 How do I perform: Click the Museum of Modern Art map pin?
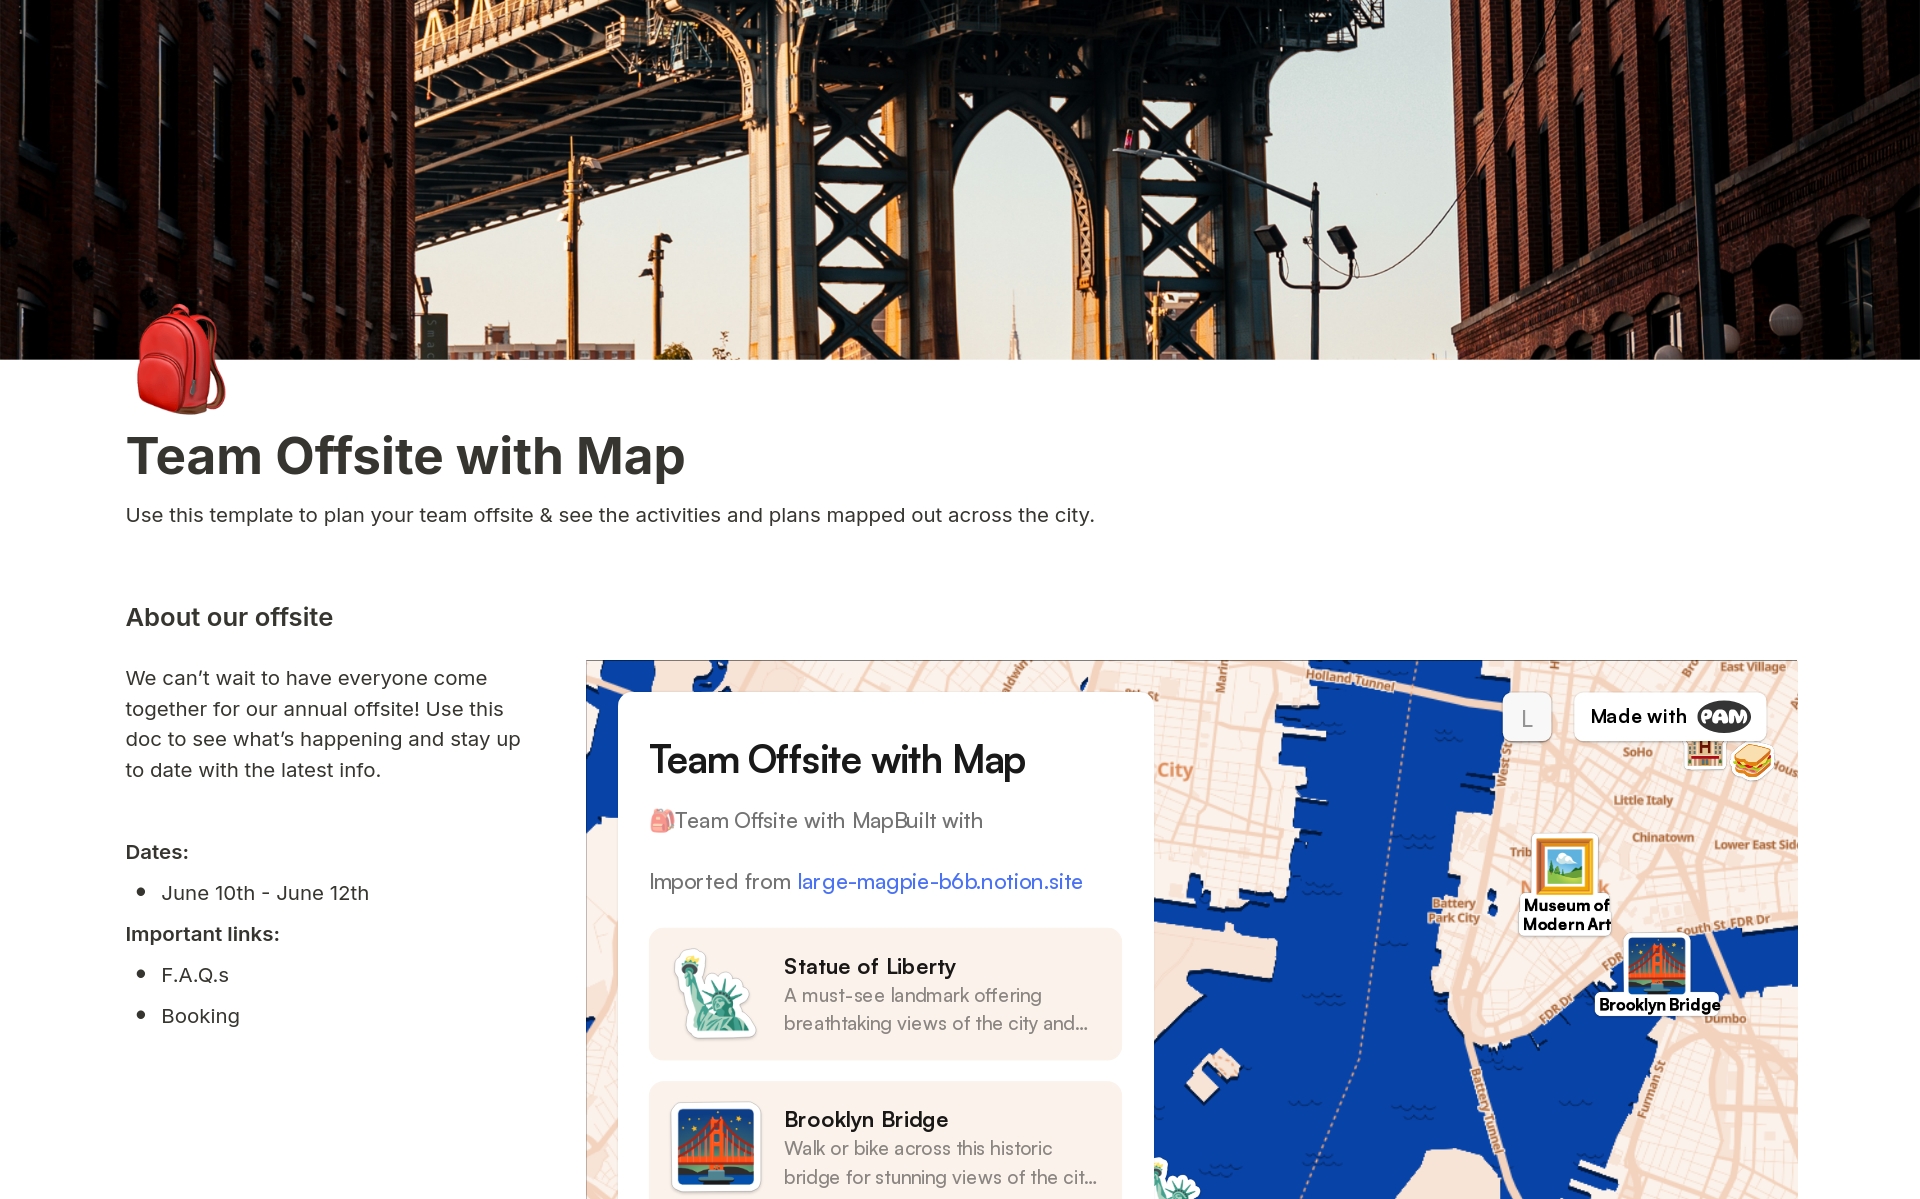click(1565, 867)
